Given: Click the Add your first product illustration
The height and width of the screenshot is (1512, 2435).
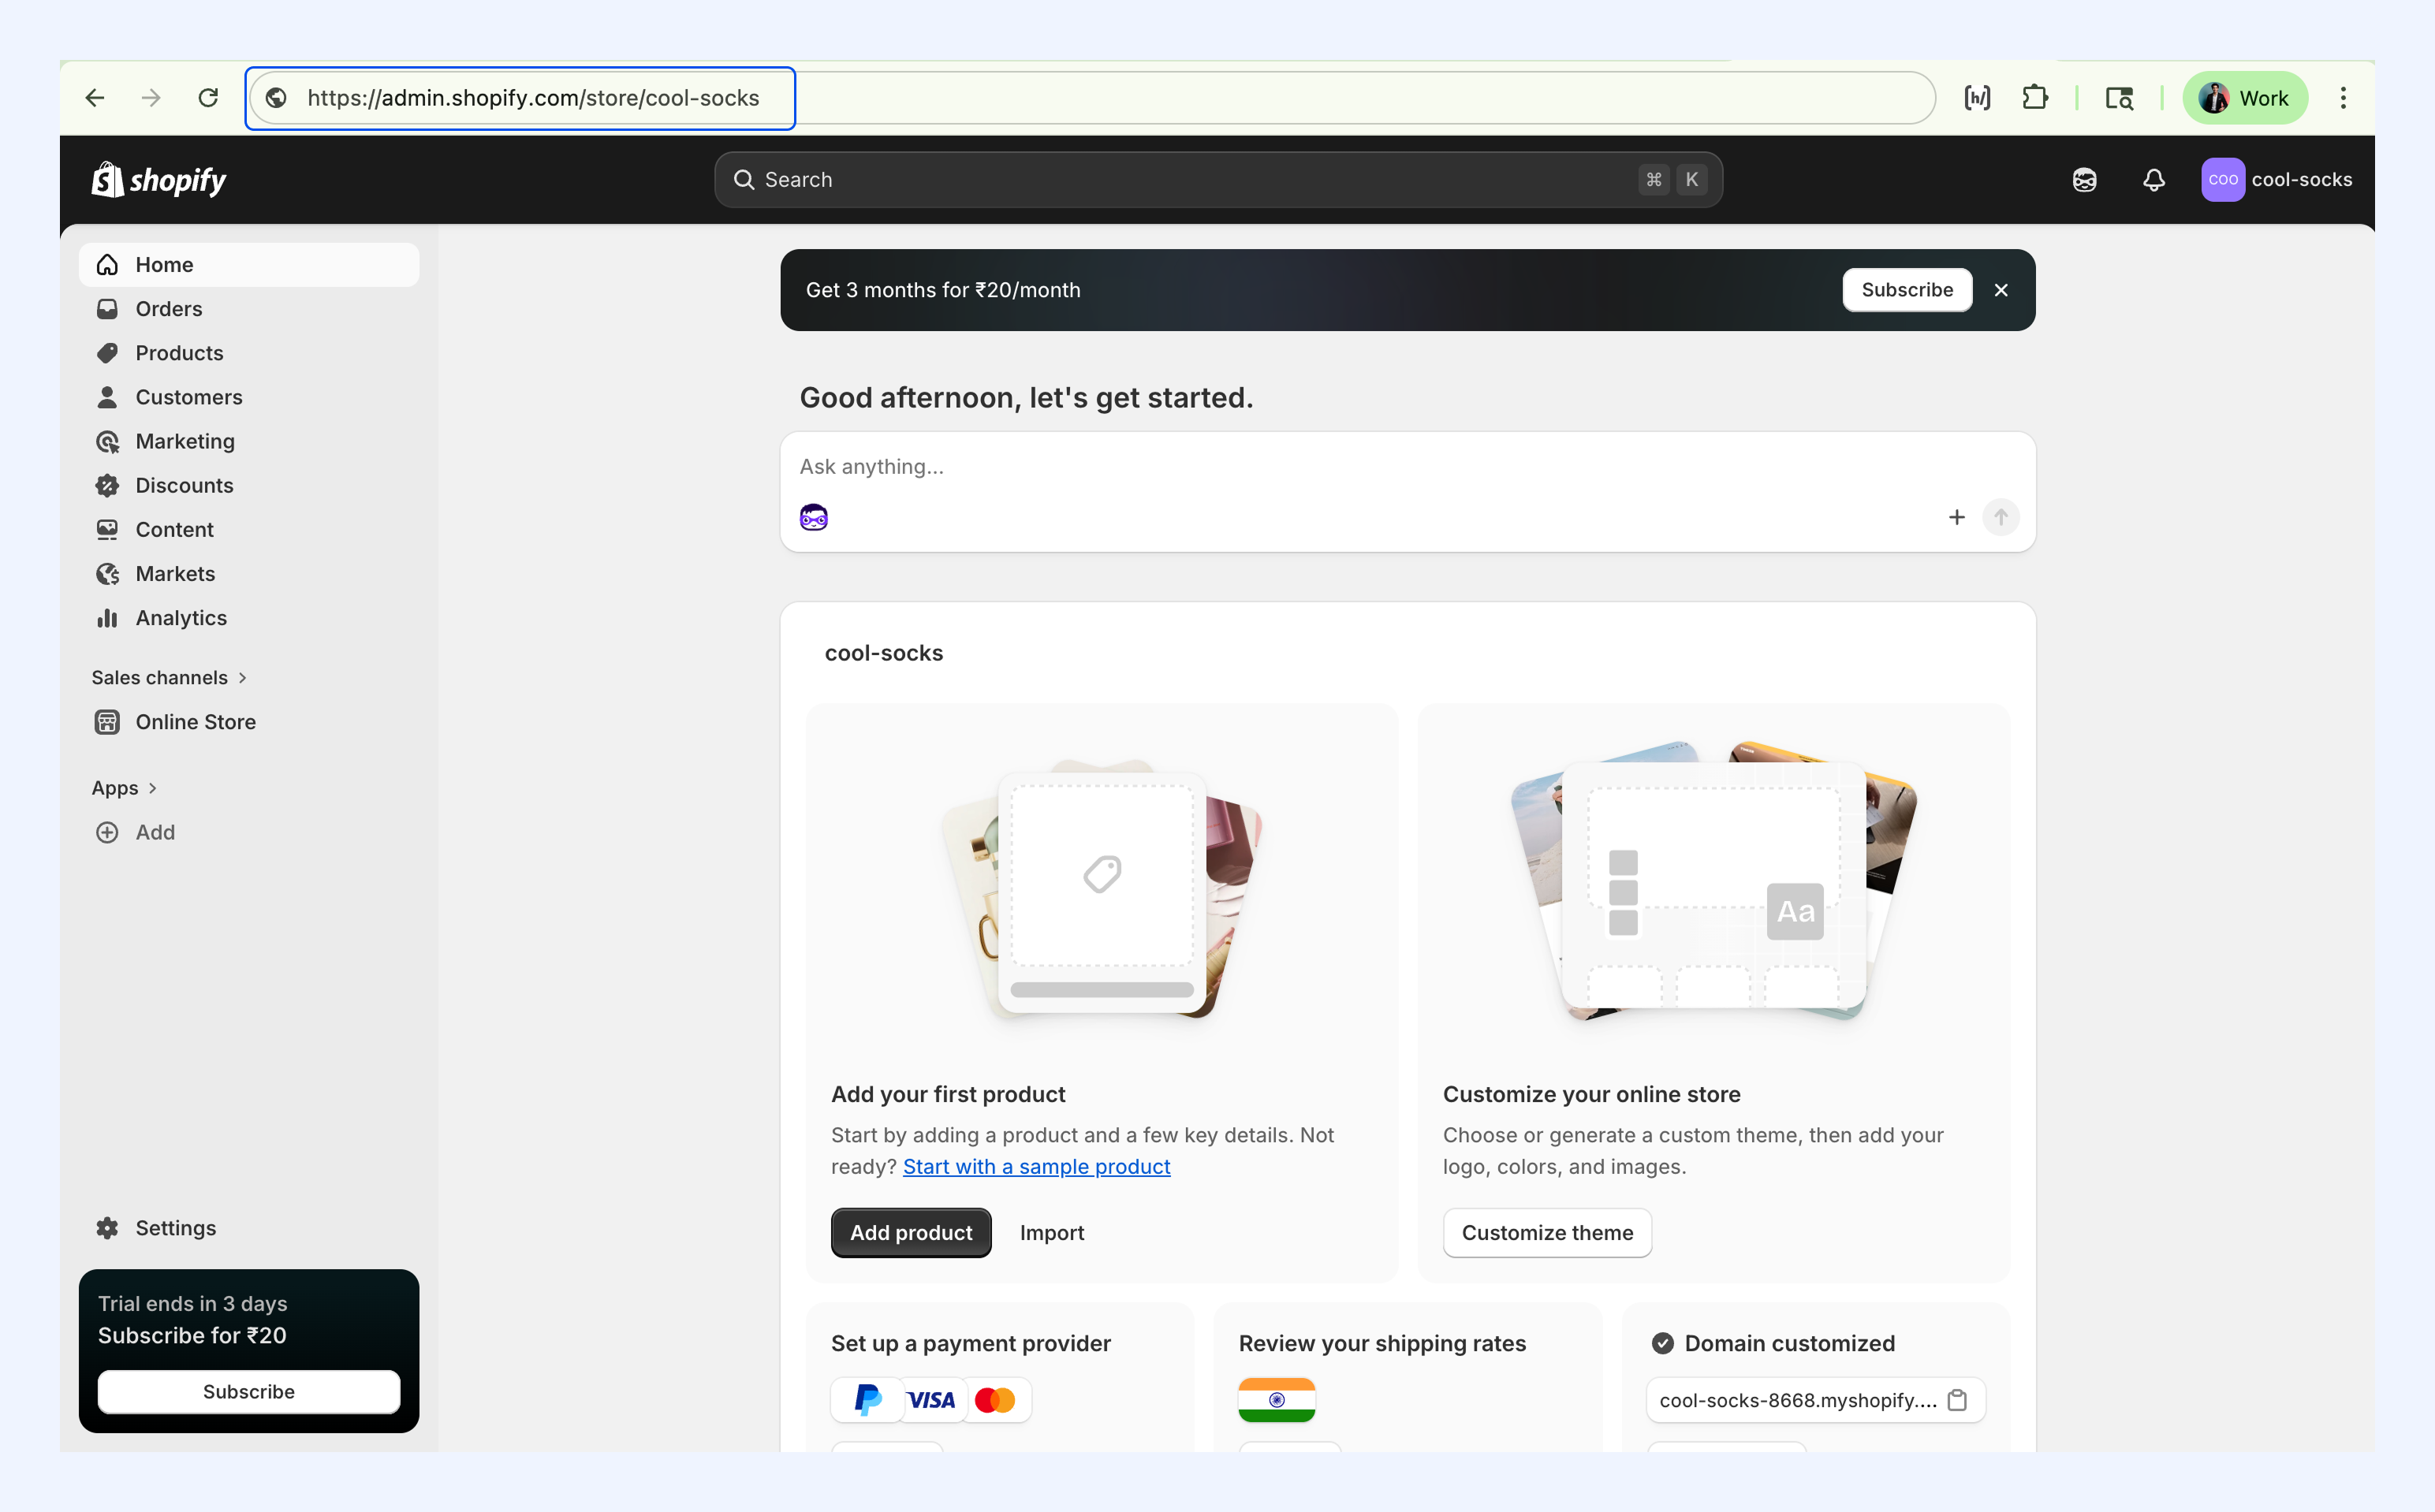Looking at the screenshot, I should point(1102,889).
